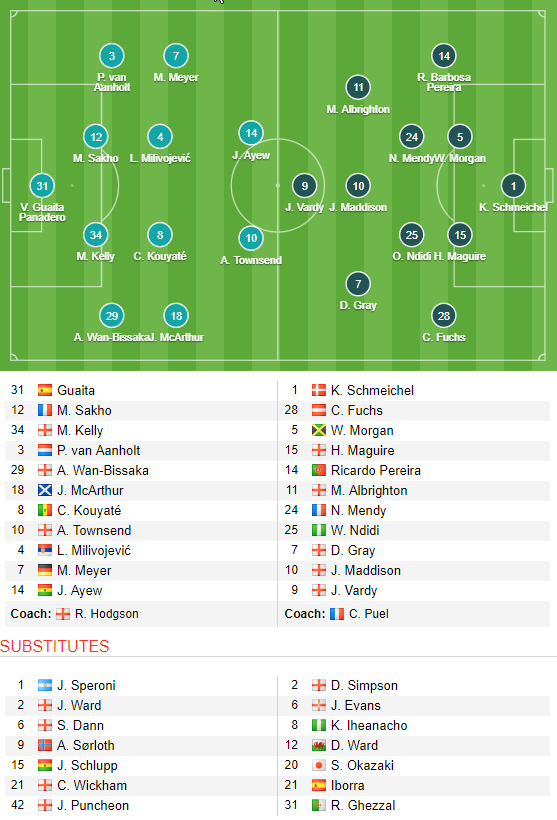Image resolution: width=557 pixels, height=820 pixels.
Task: Click J. Vardy's number 9 pitch marker
Action: tap(304, 186)
